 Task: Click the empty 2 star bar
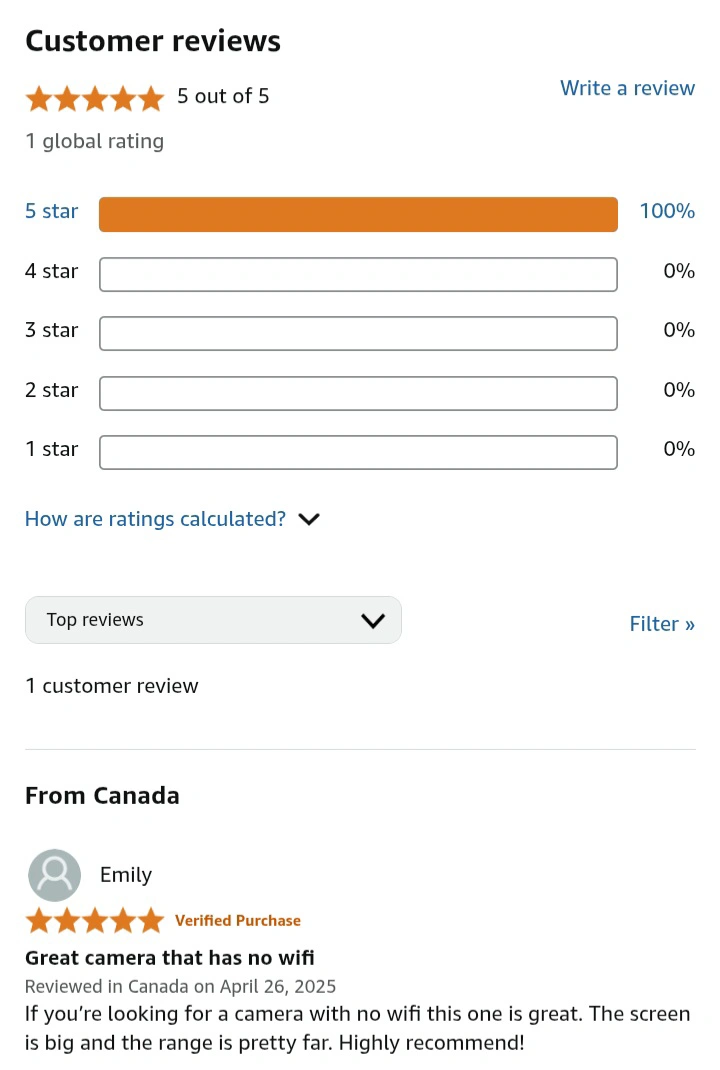tap(358, 393)
